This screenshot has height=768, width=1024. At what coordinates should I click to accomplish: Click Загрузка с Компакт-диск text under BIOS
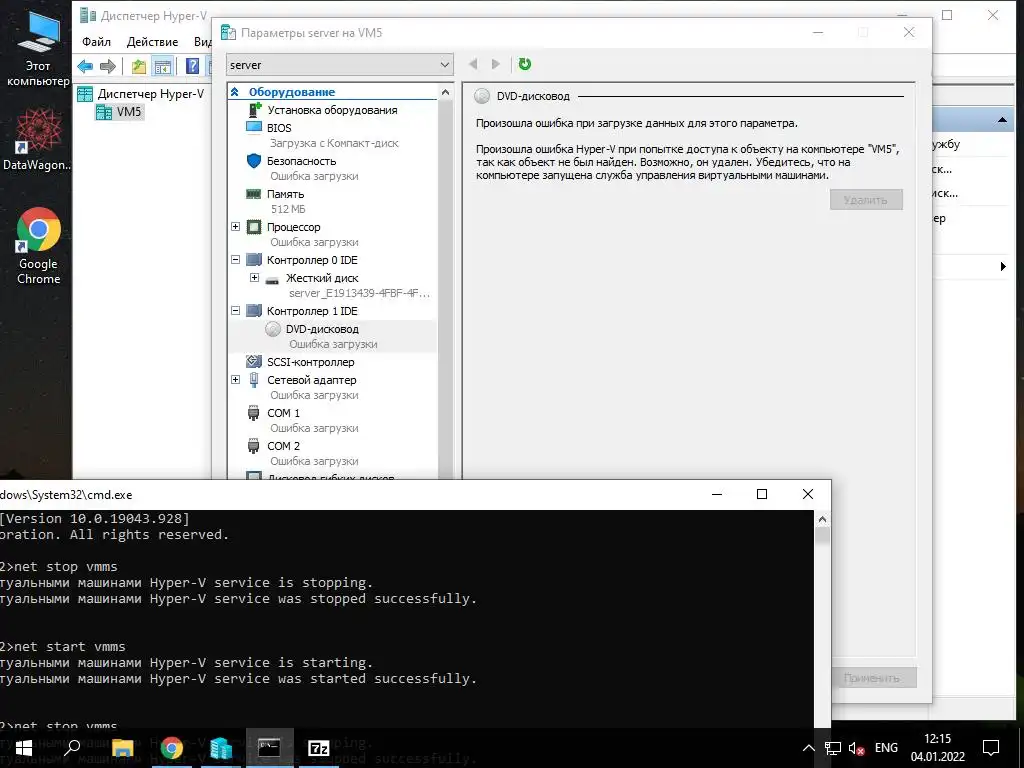pos(334,143)
